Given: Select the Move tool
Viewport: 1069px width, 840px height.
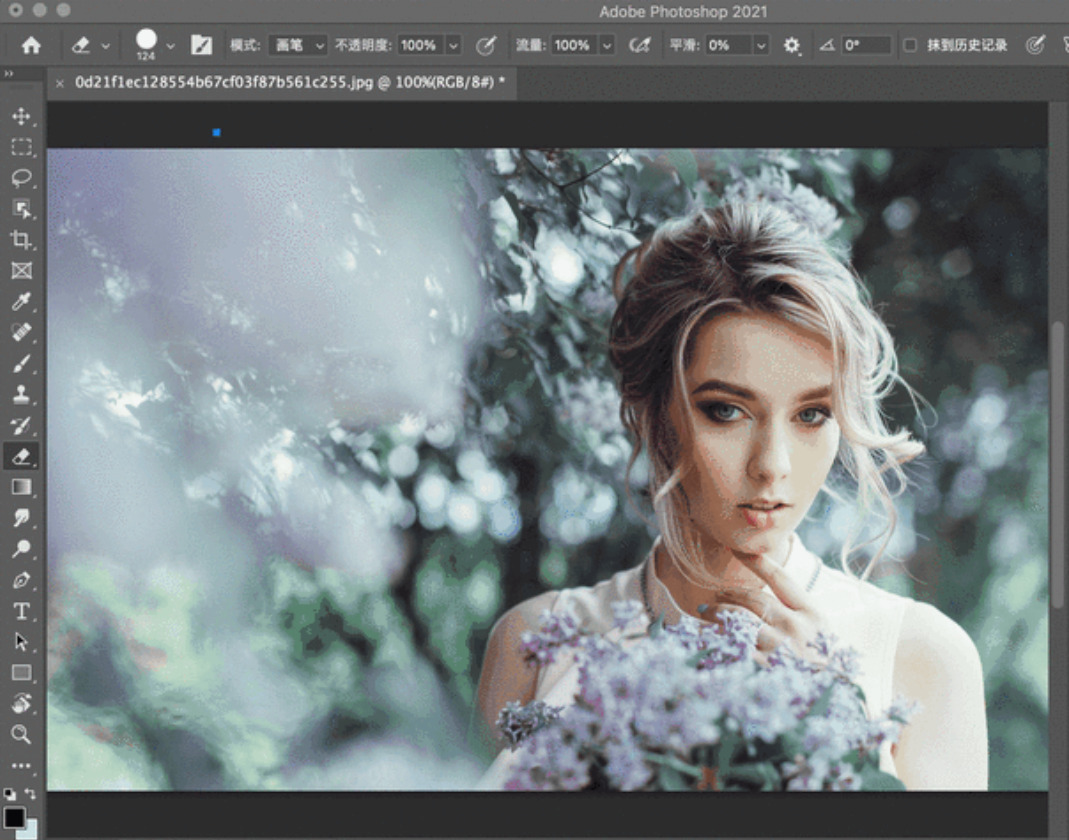Looking at the screenshot, I should [21, 117].
